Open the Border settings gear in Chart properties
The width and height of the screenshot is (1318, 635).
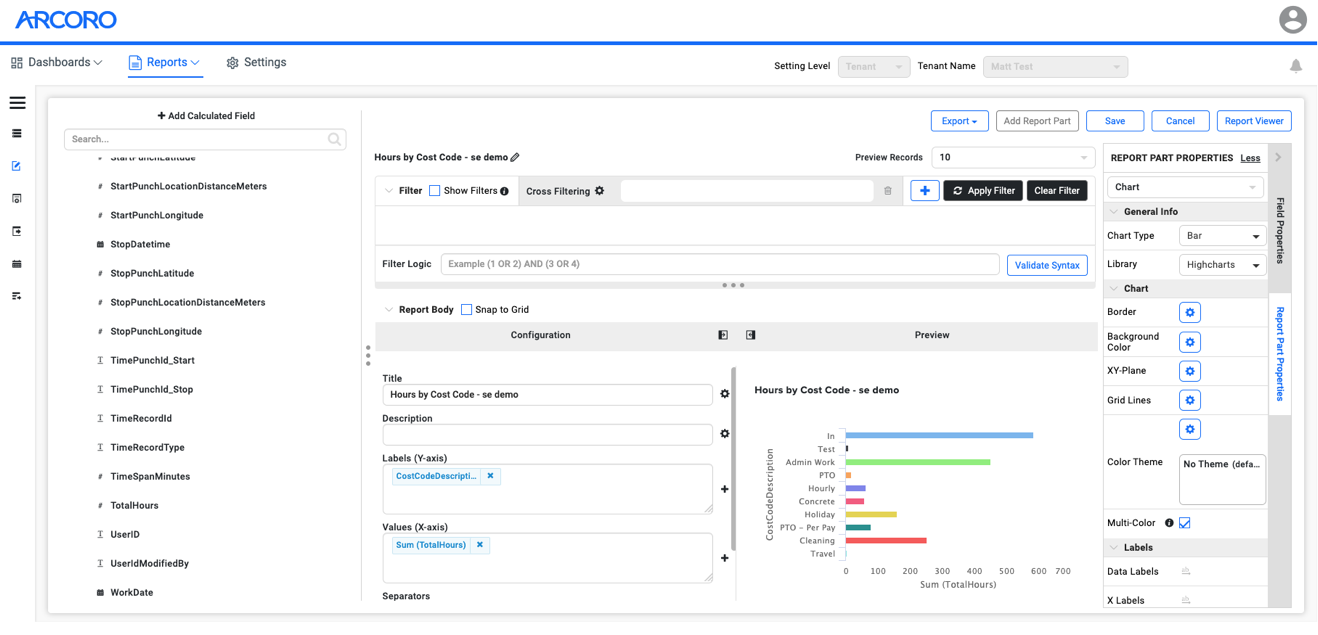[1190, 311]
